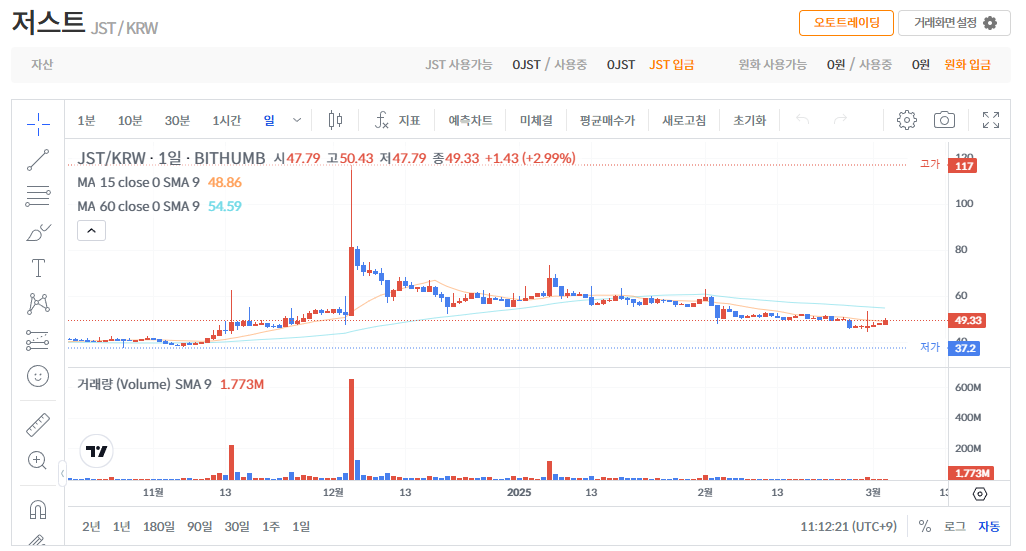
Task: Select the 일 daily interval
Action: (269, 120)
